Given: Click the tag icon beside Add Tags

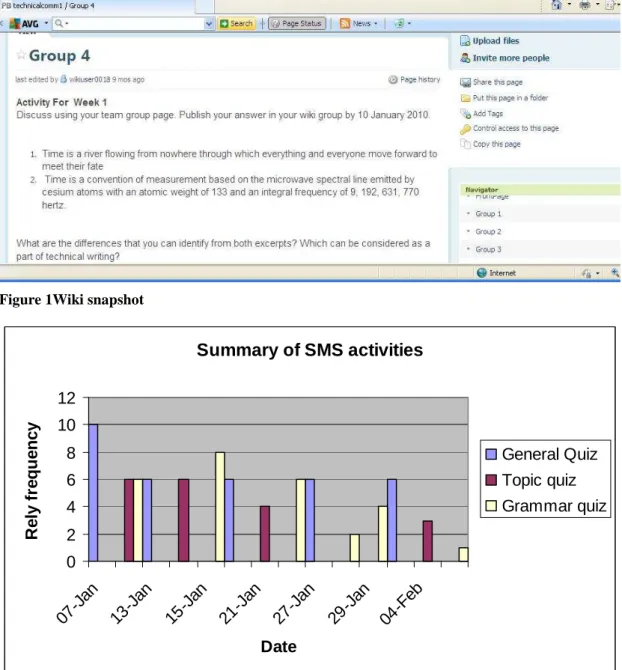Looking at the screenshot, I should point(465,114).
